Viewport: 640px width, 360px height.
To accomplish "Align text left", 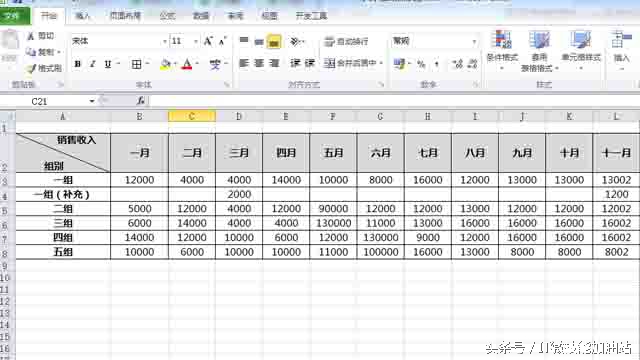I will tap(244, 63).
